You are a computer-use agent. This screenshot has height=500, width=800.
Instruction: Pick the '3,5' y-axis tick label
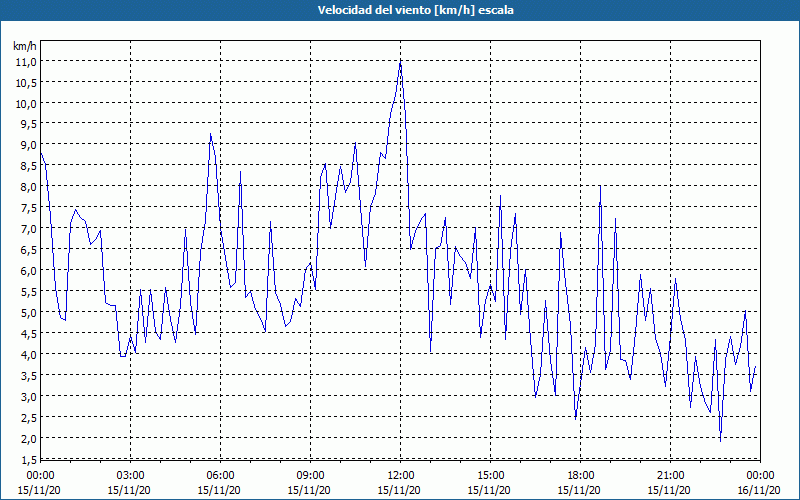29,376
